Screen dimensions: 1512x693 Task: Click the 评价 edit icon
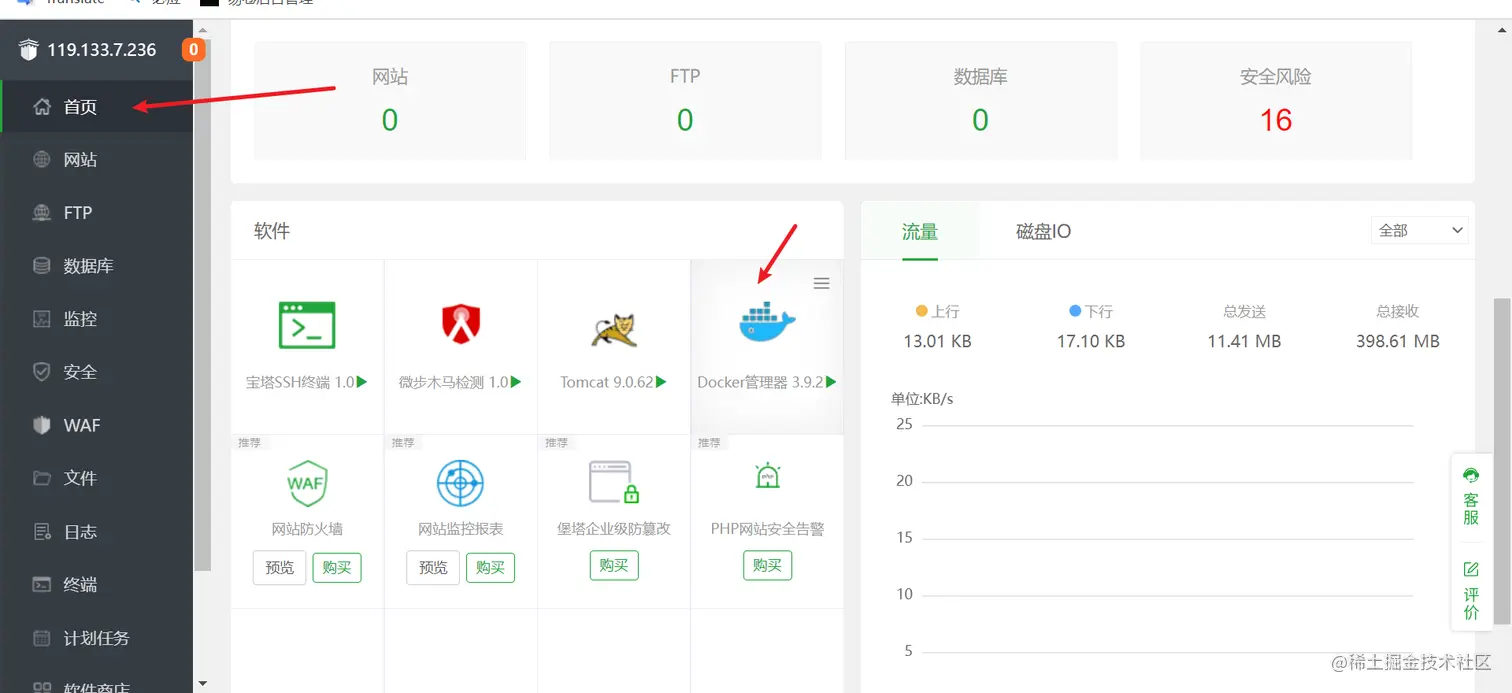[1471, 569]
